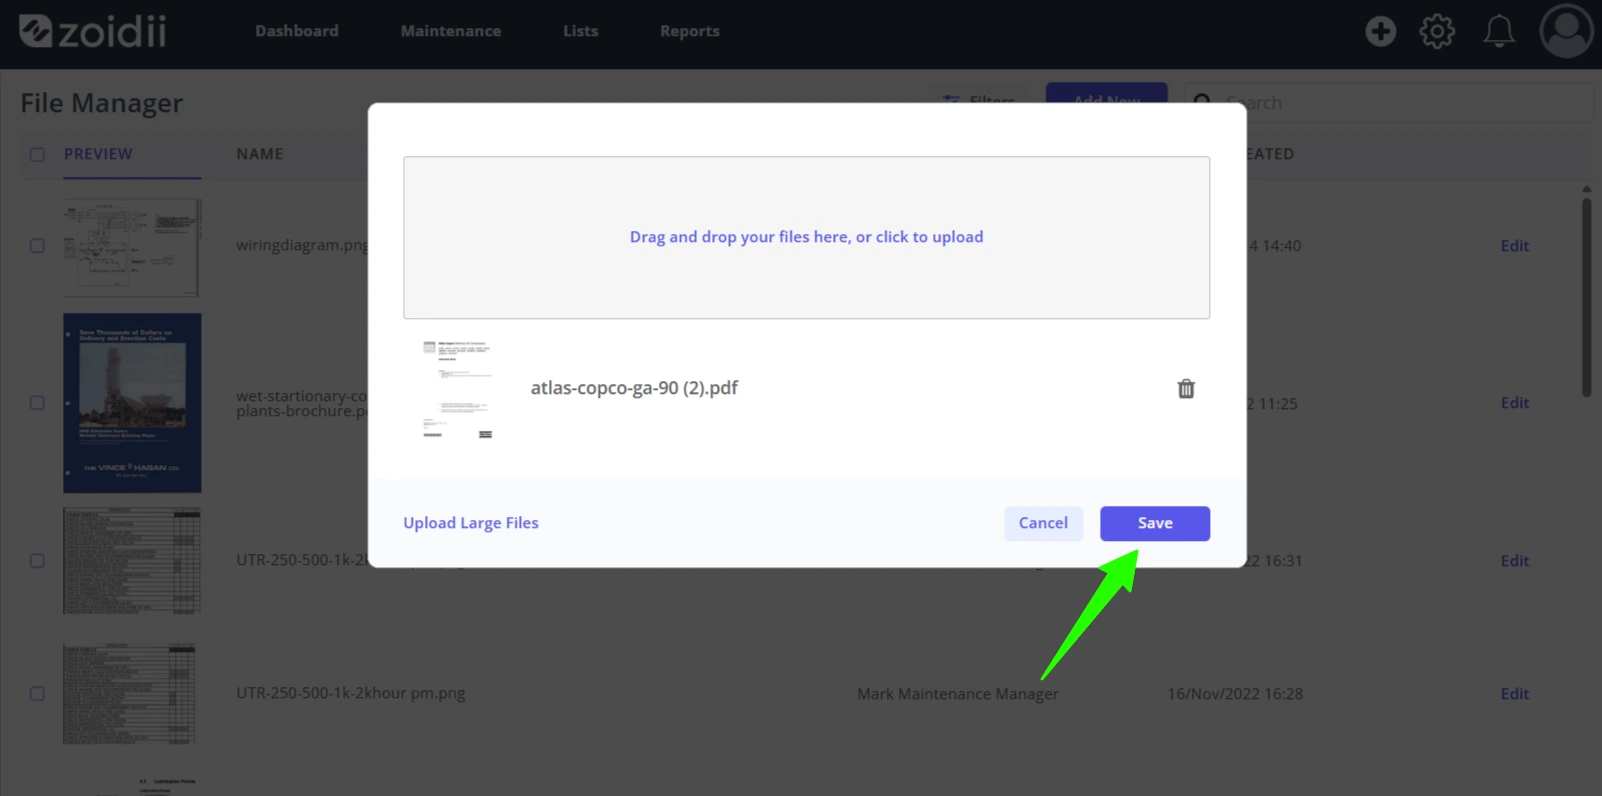1602x796 pixels.
Task: Open the notifications bell icon
Action: (x=1498, y=31)
